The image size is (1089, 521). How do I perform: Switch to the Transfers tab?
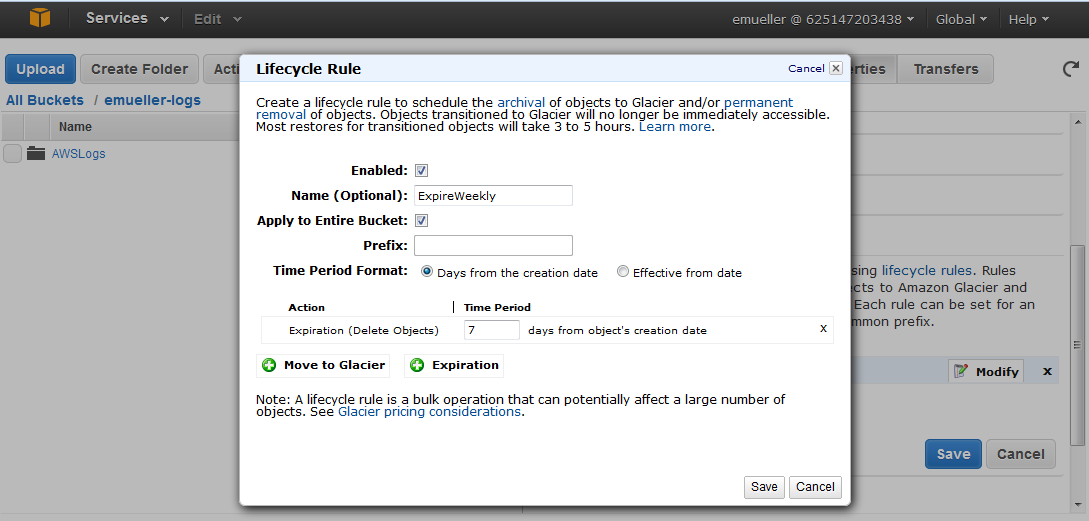945,69
